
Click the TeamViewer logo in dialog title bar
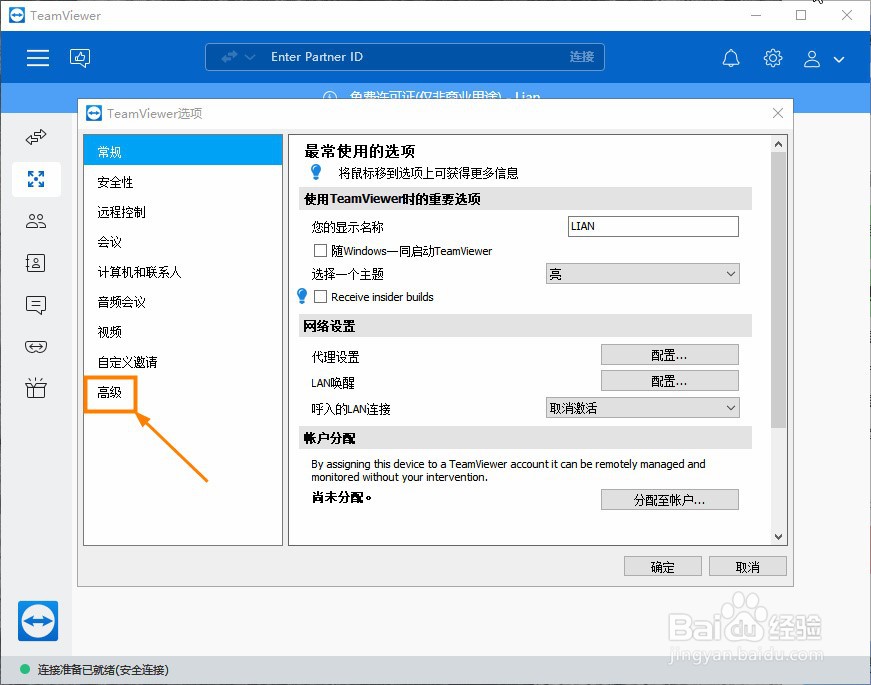click(x=94, y=113)
